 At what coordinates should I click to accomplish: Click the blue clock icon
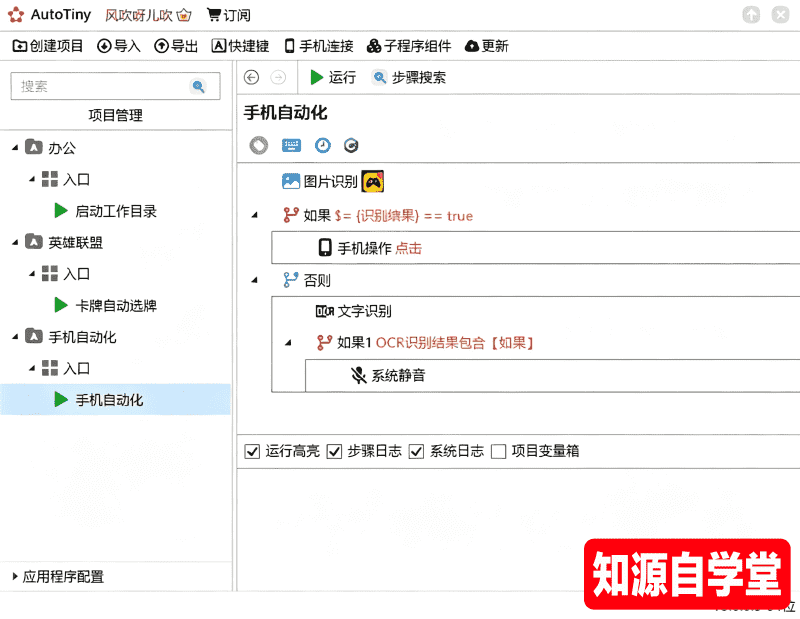[x=322, y=145]
